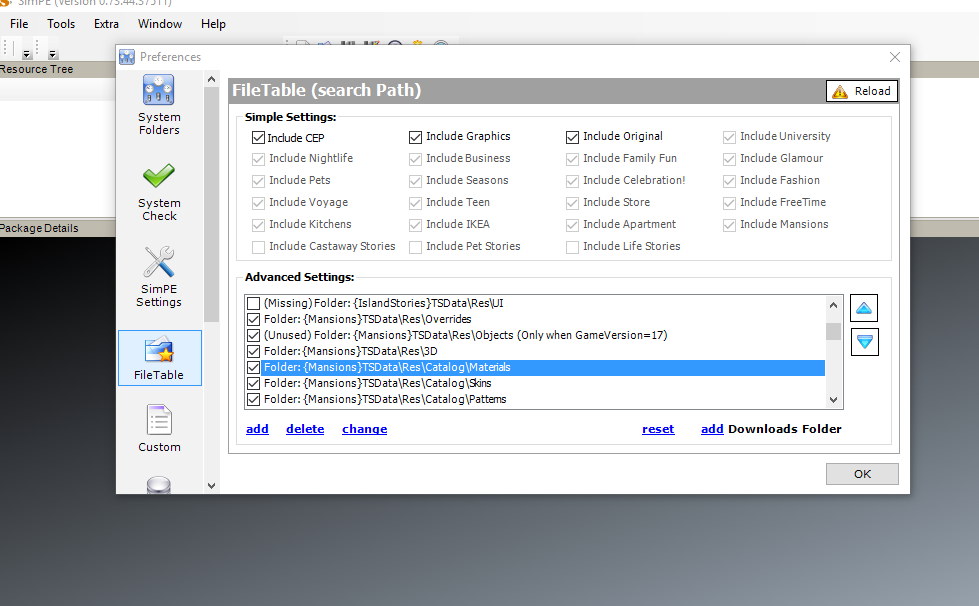This screenshot has width=979, height=606.
Task: Click the Reload warning button
Action: point(861,91)
